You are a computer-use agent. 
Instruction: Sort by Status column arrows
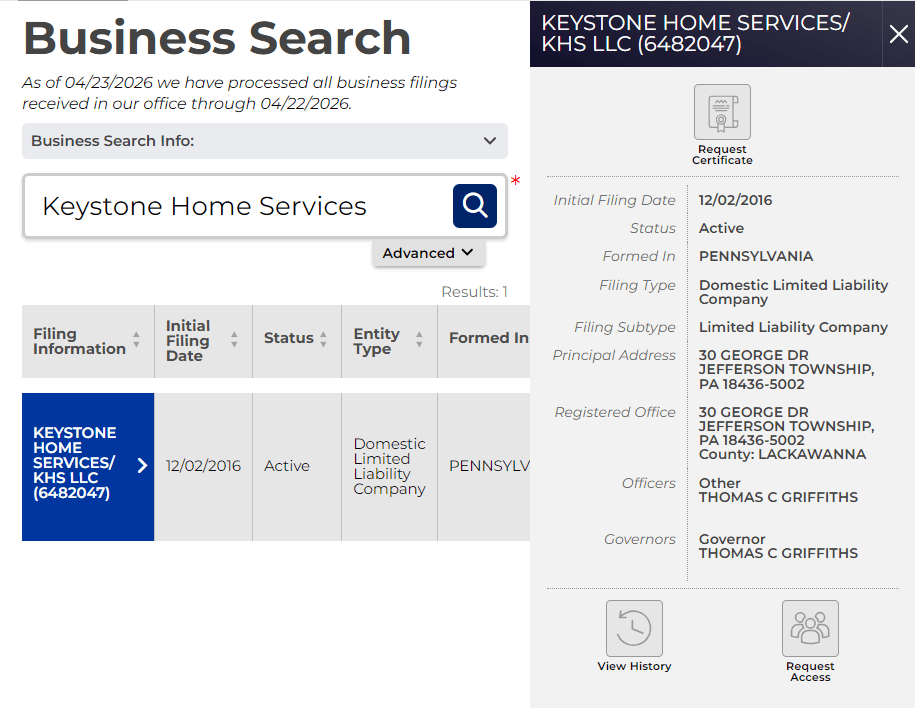(323, 340)
